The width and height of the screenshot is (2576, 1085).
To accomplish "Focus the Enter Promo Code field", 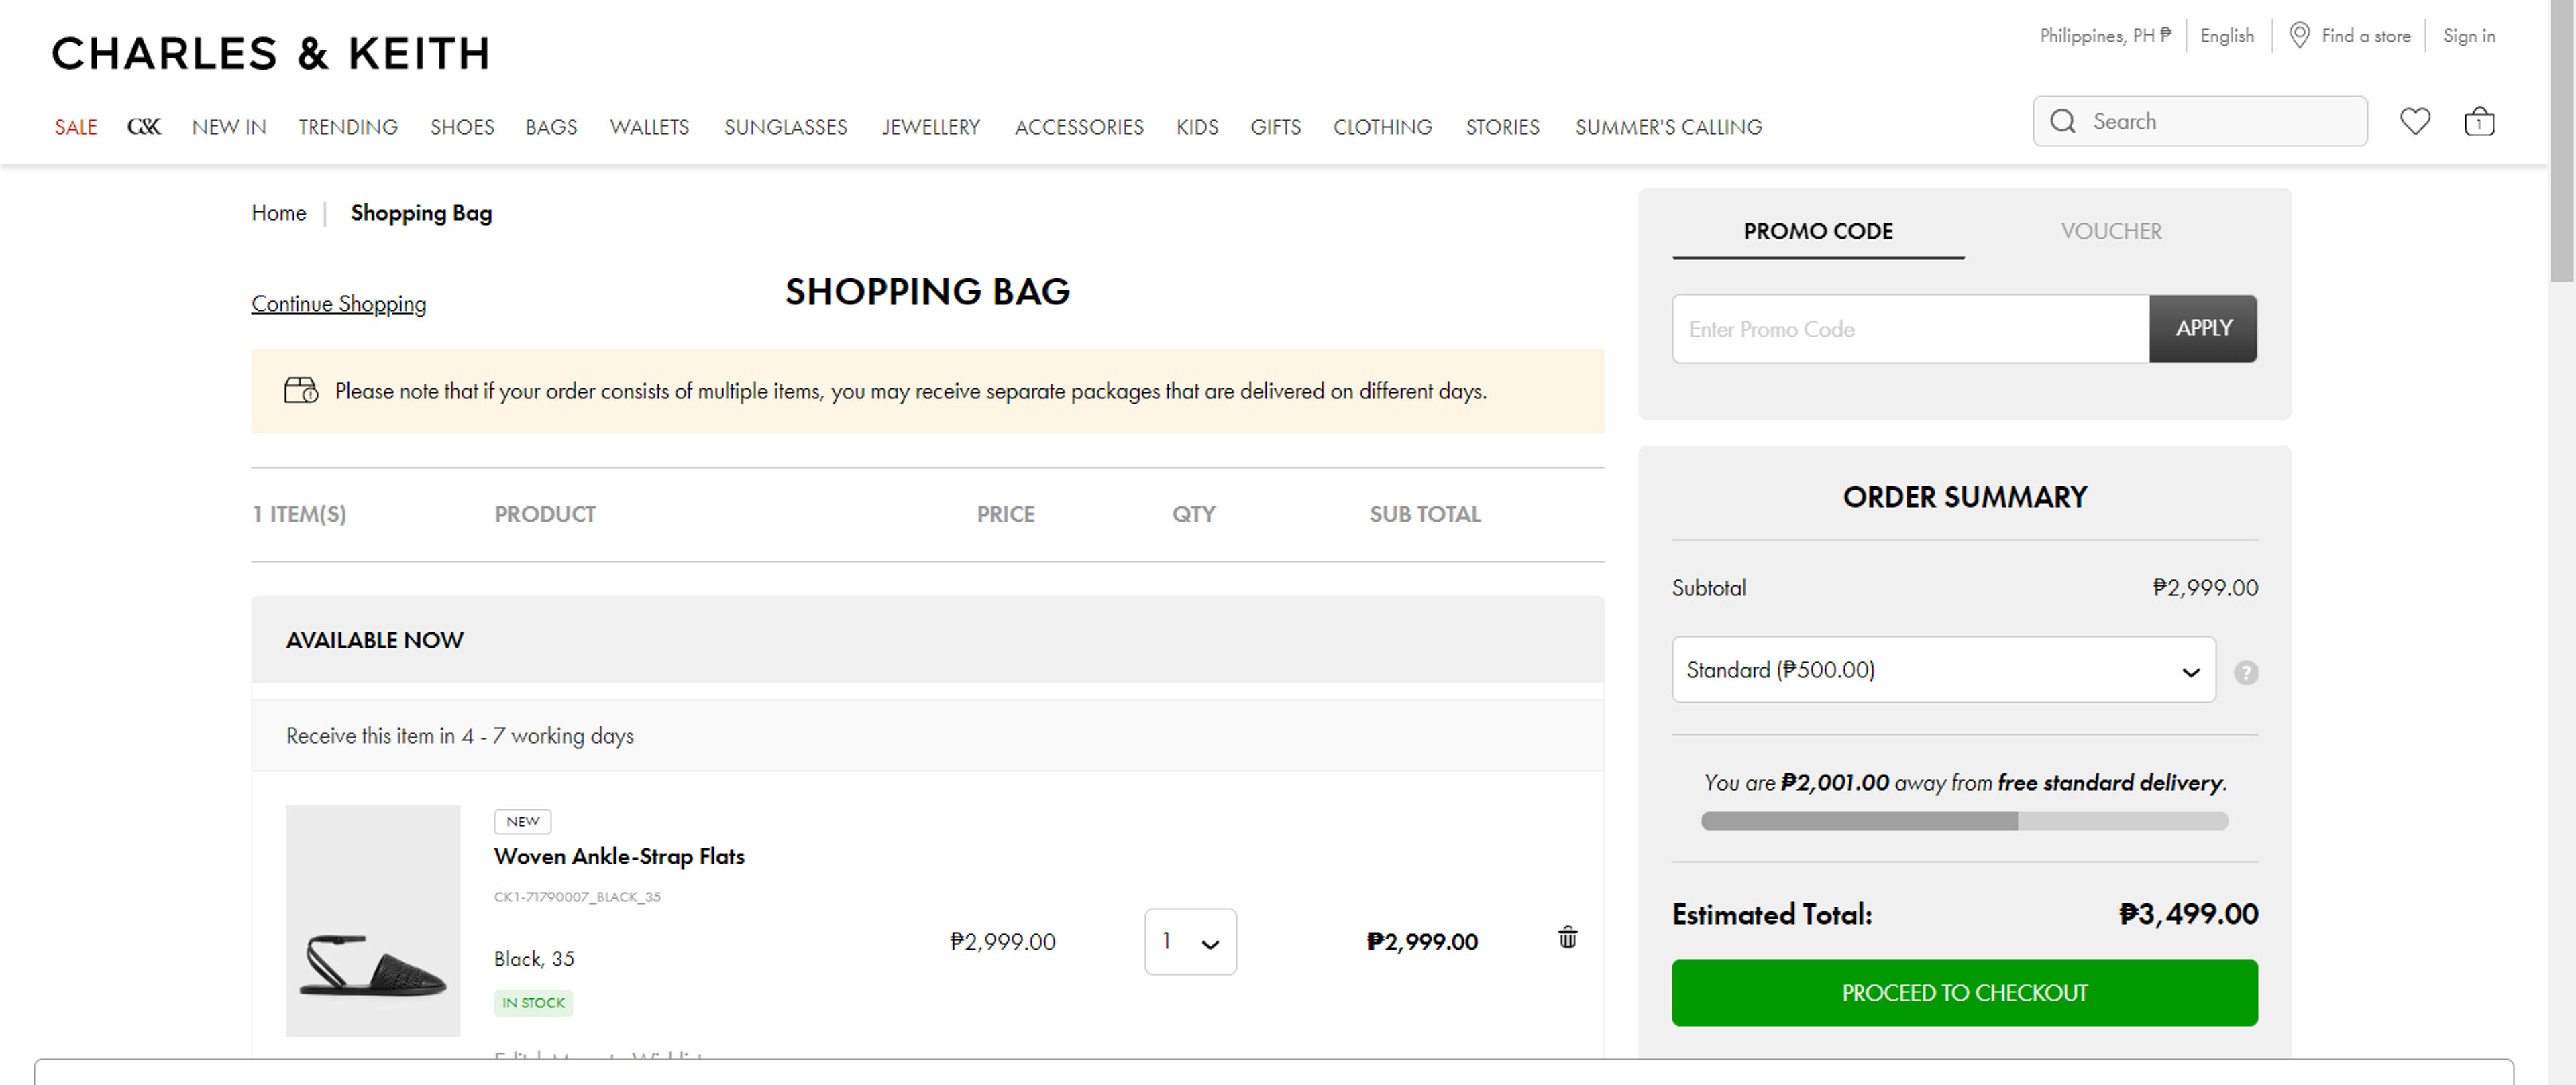I will tap(1909, 328).
